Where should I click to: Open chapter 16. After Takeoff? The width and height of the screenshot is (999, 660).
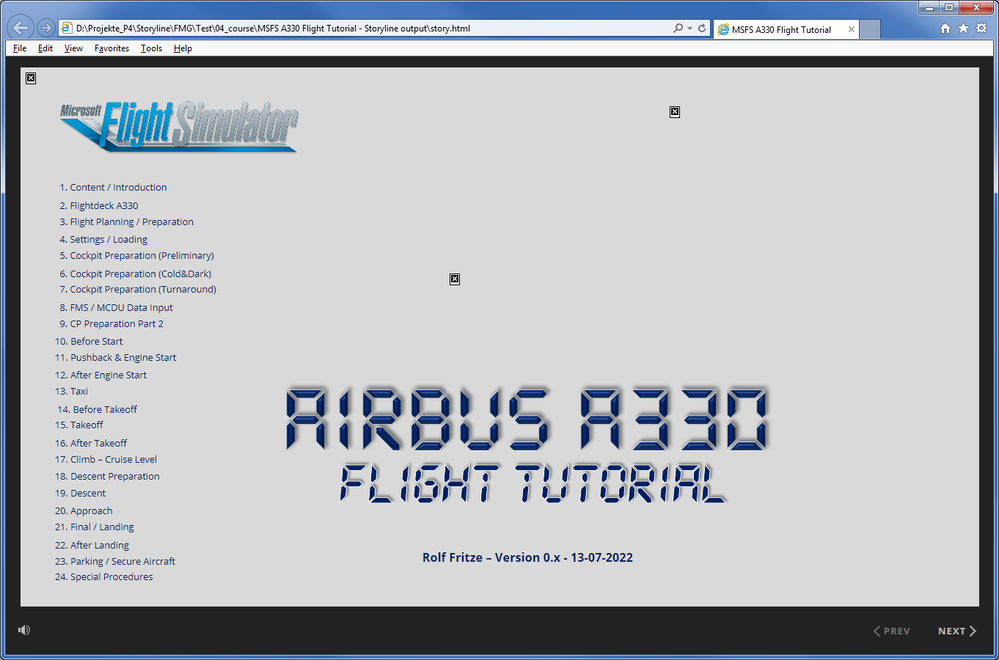coord(90,443)
